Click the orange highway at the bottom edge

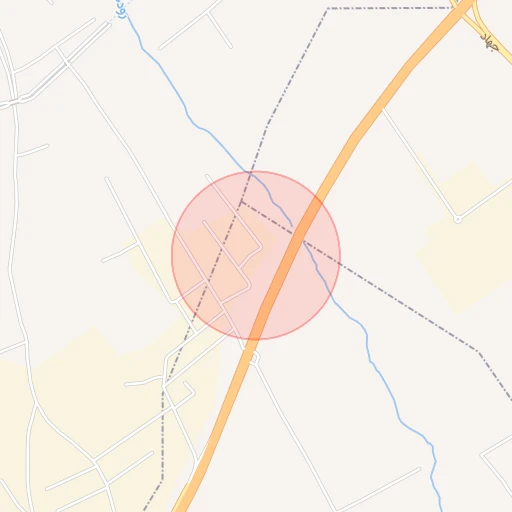(x=182, y=503)
